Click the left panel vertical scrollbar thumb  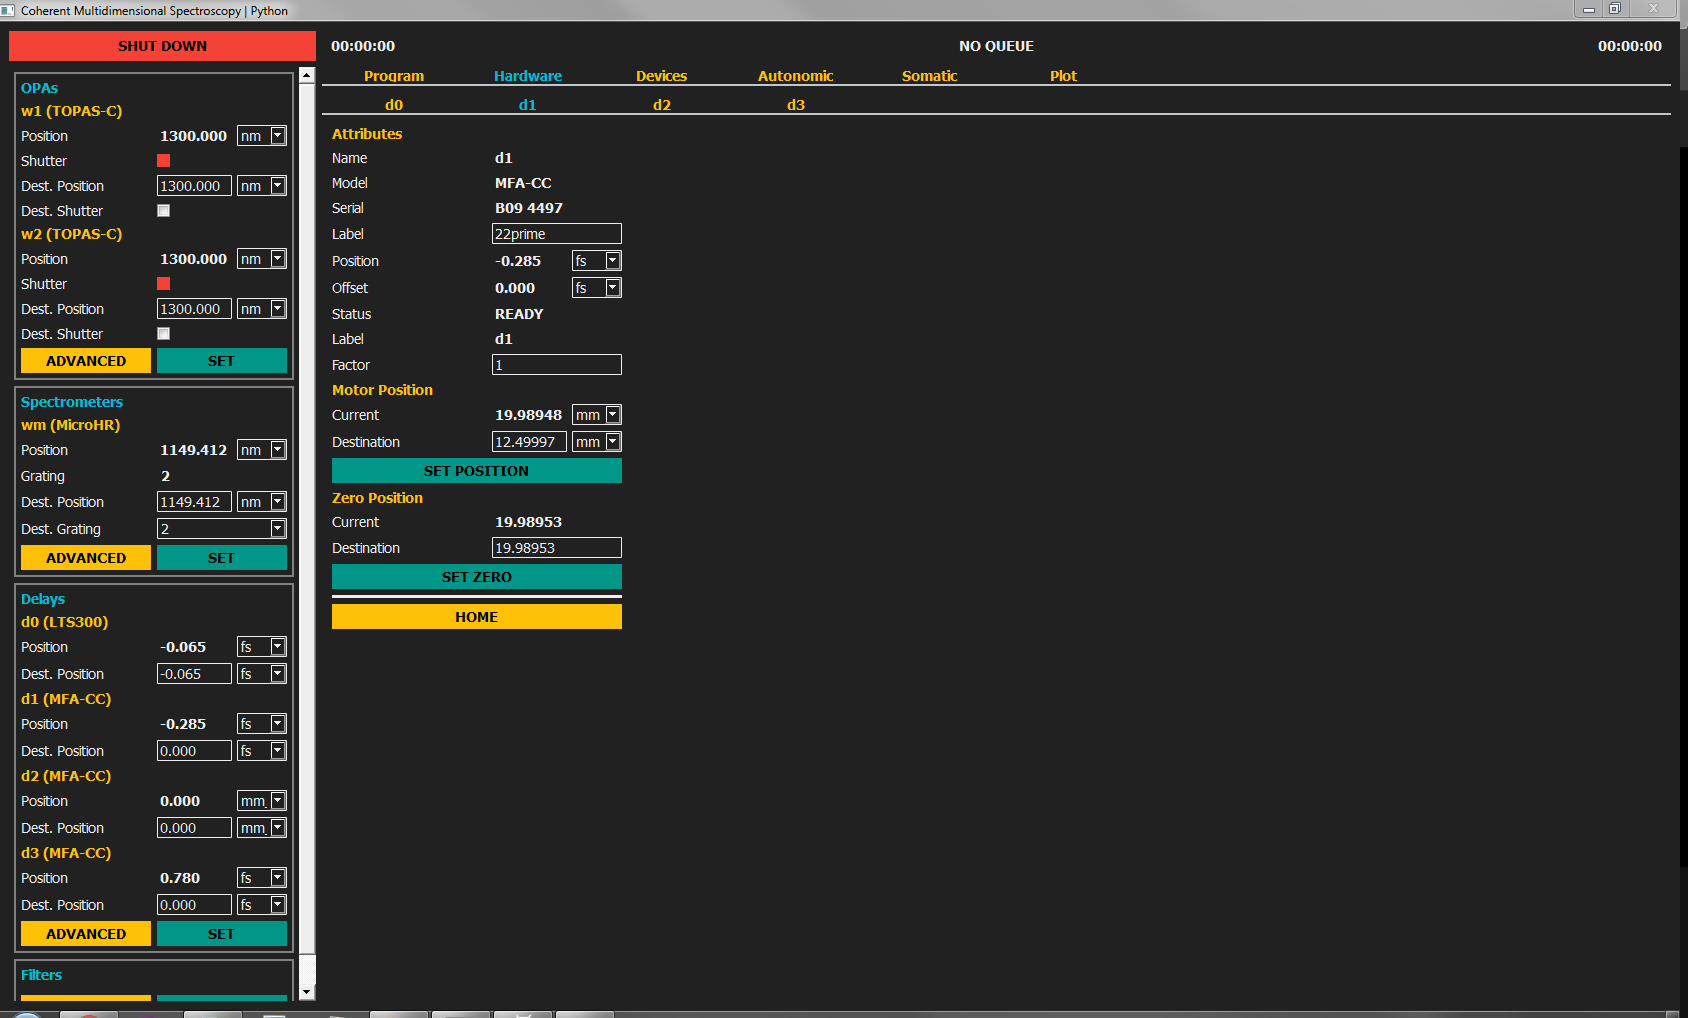click(307, 500)
